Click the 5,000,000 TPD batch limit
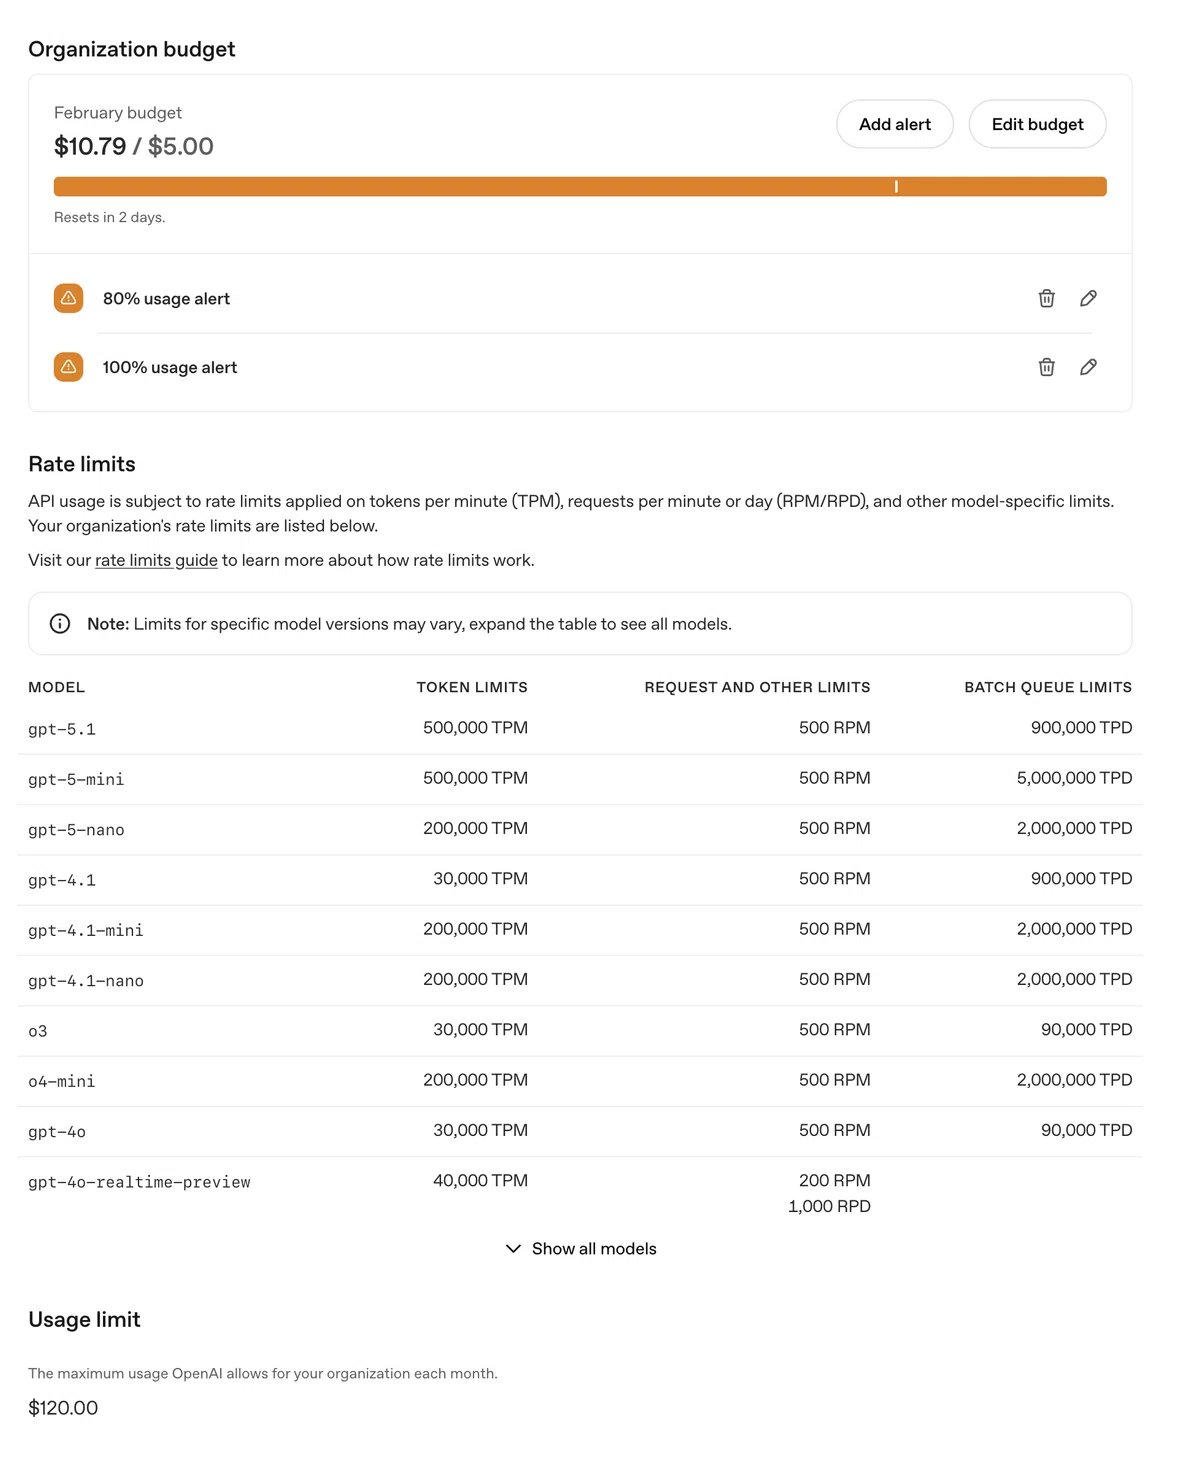This screenshot has height=1479, width=1200. pyautogui.click(x=1074, y=778)
